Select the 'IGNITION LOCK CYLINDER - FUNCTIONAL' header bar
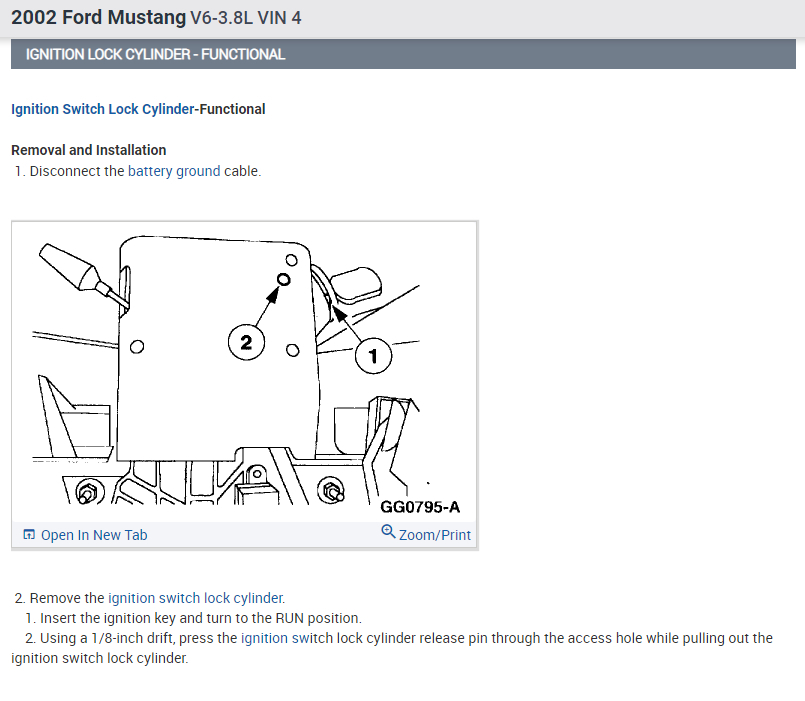This screenshot has width=805, height=701. 404,54
